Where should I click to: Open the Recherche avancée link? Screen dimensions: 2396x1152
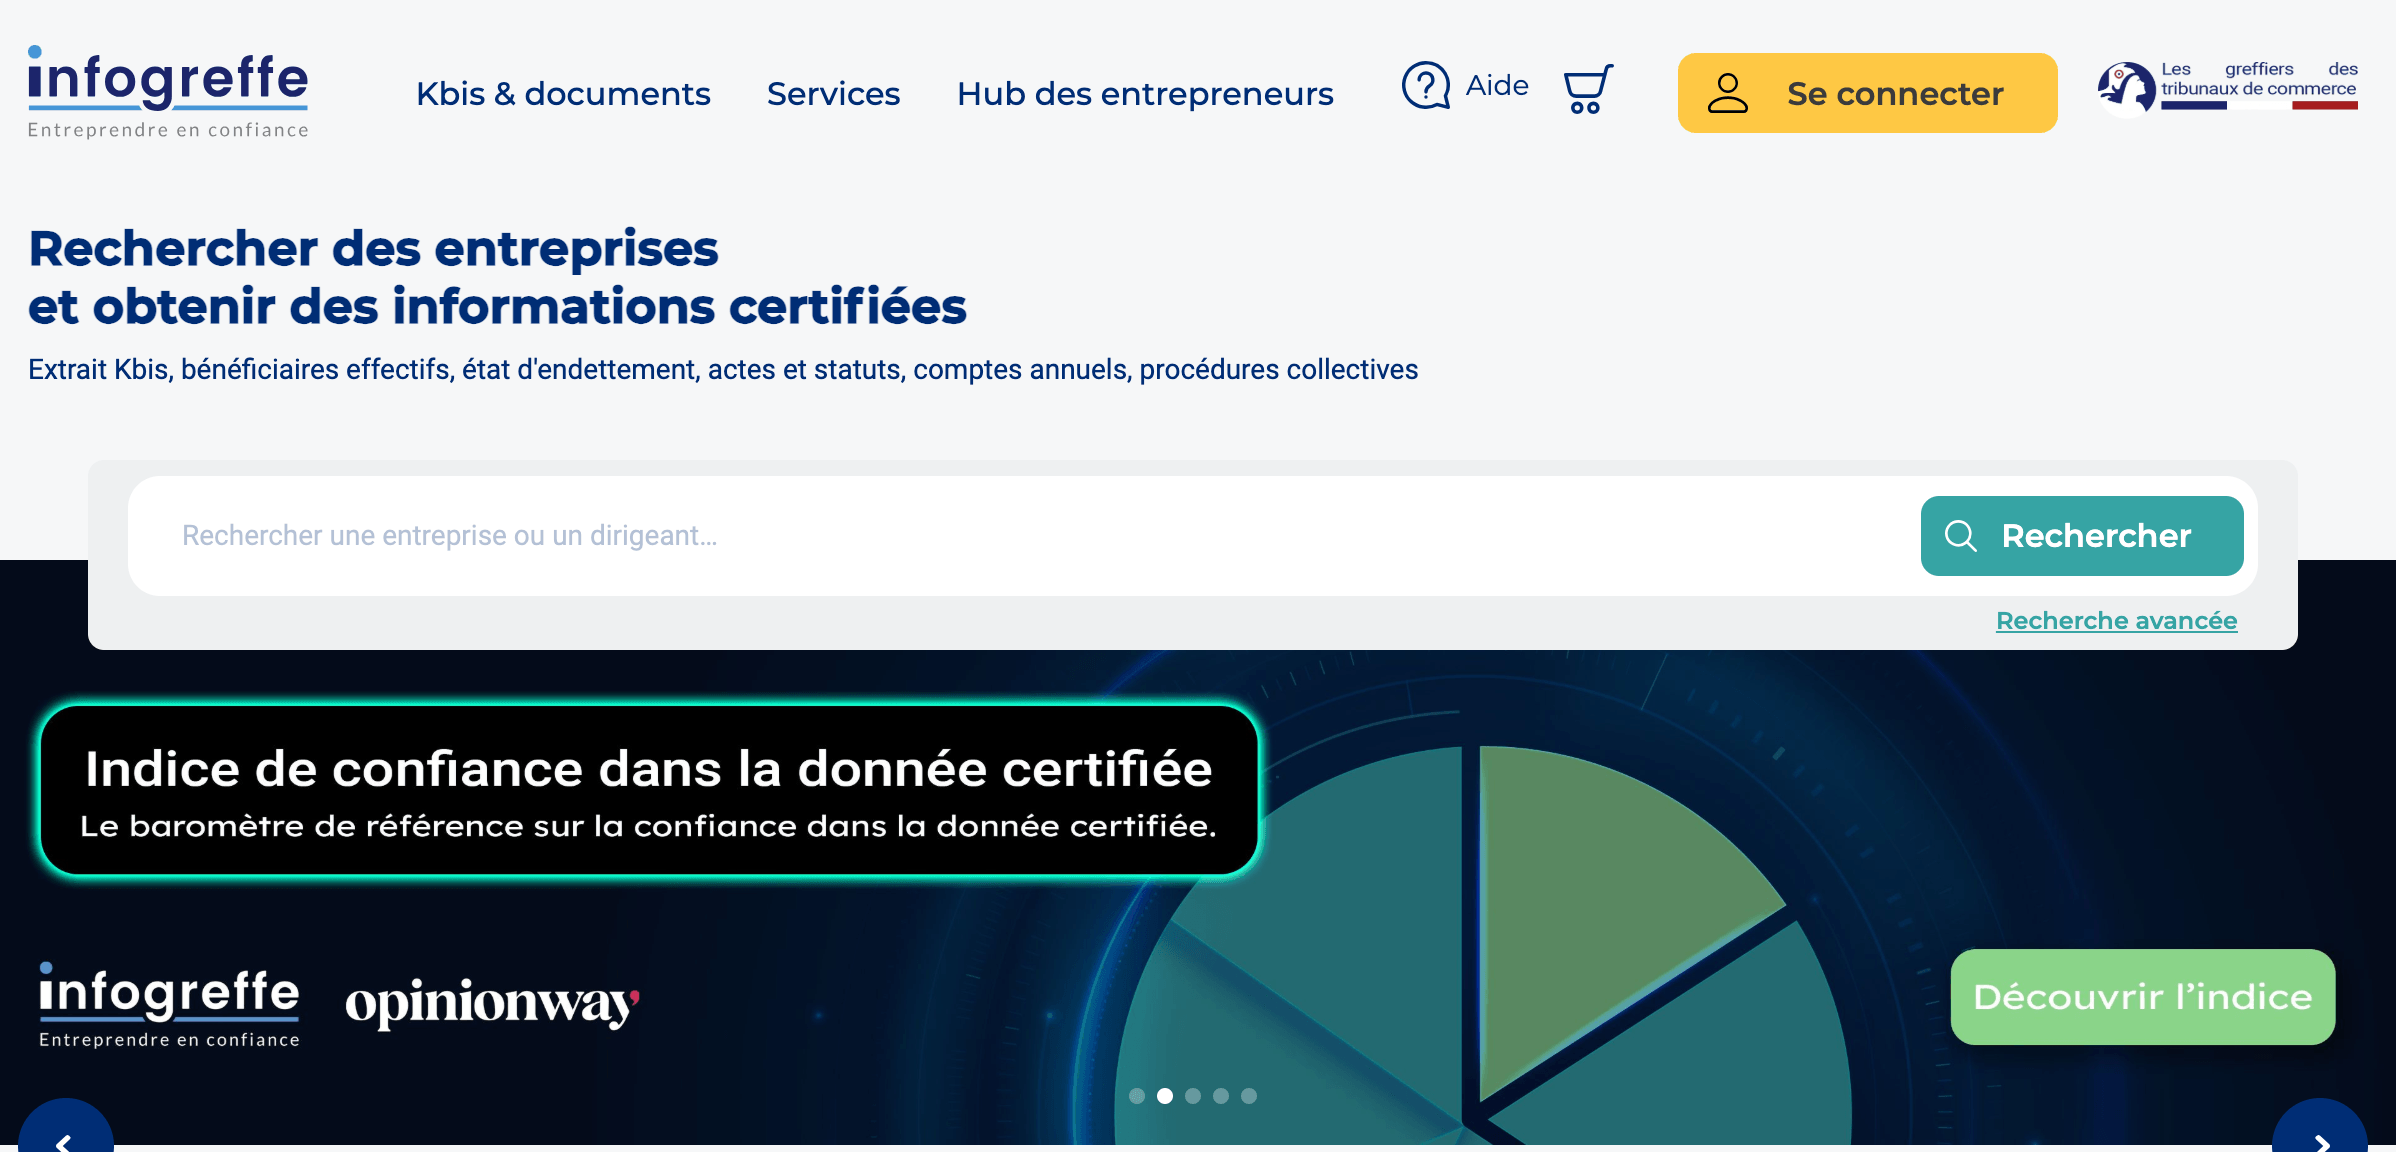click(x=2116, y=621)
